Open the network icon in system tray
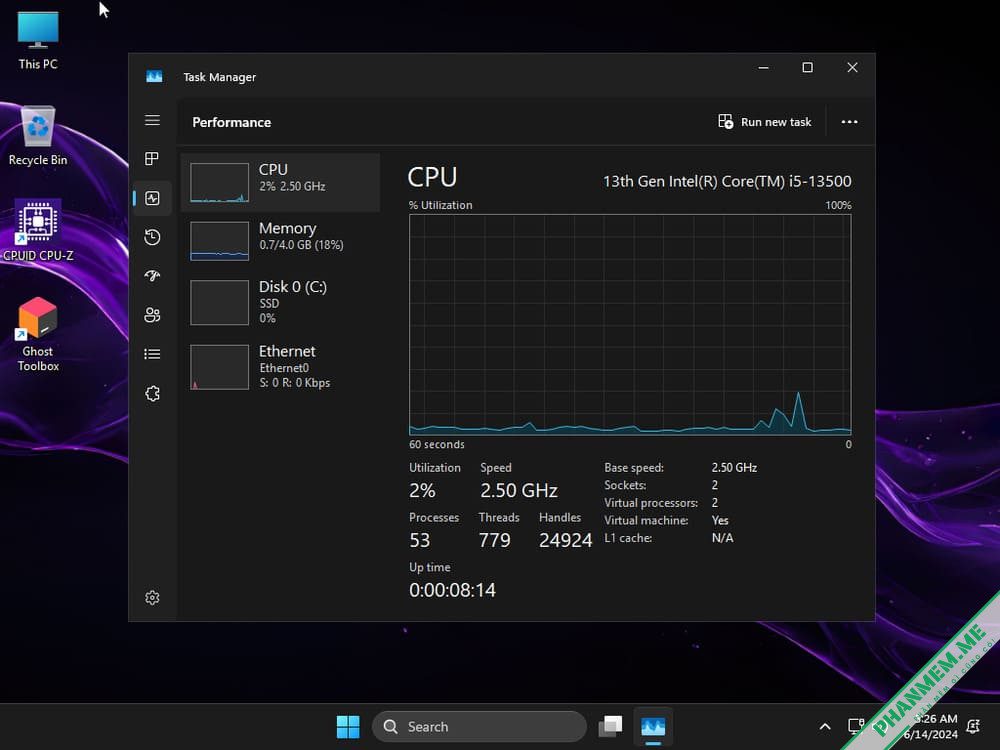 click(857, 726)
